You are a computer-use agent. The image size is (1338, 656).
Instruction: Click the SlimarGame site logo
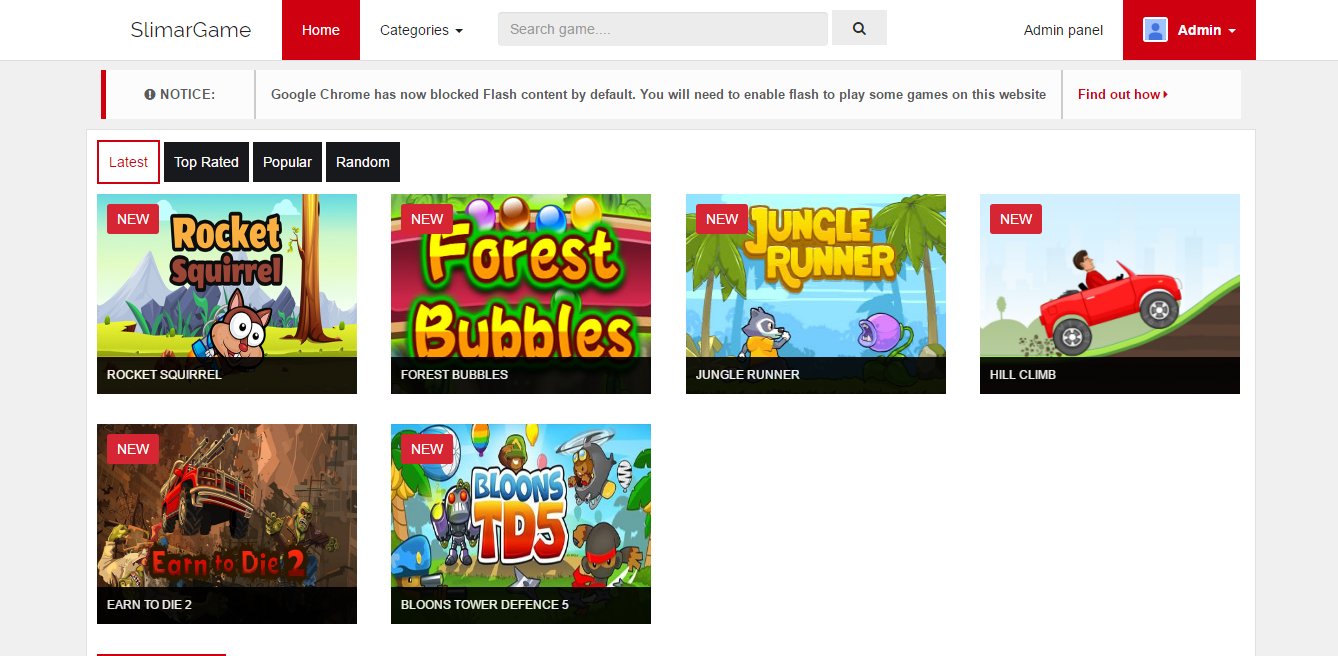(191, 30)
